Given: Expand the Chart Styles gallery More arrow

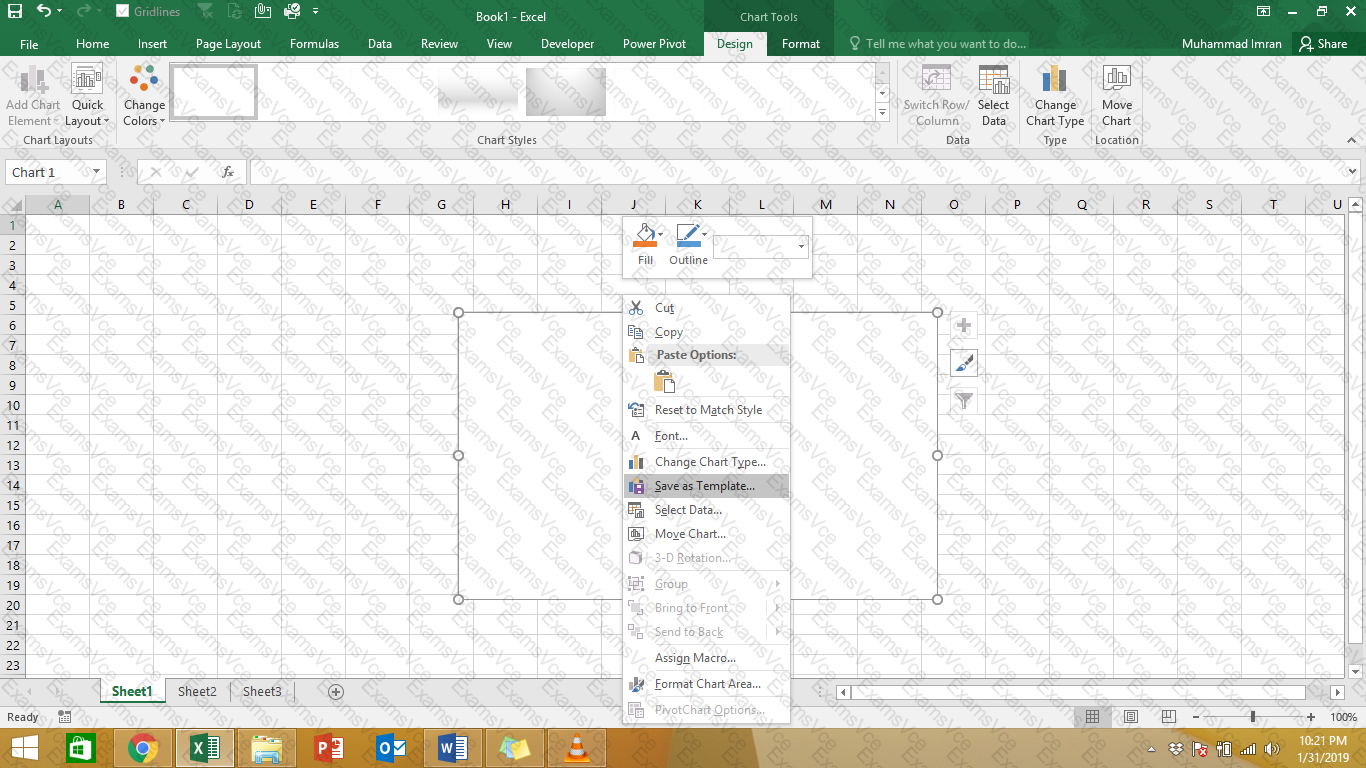Looking at the screenshot, I should (882, 113).
